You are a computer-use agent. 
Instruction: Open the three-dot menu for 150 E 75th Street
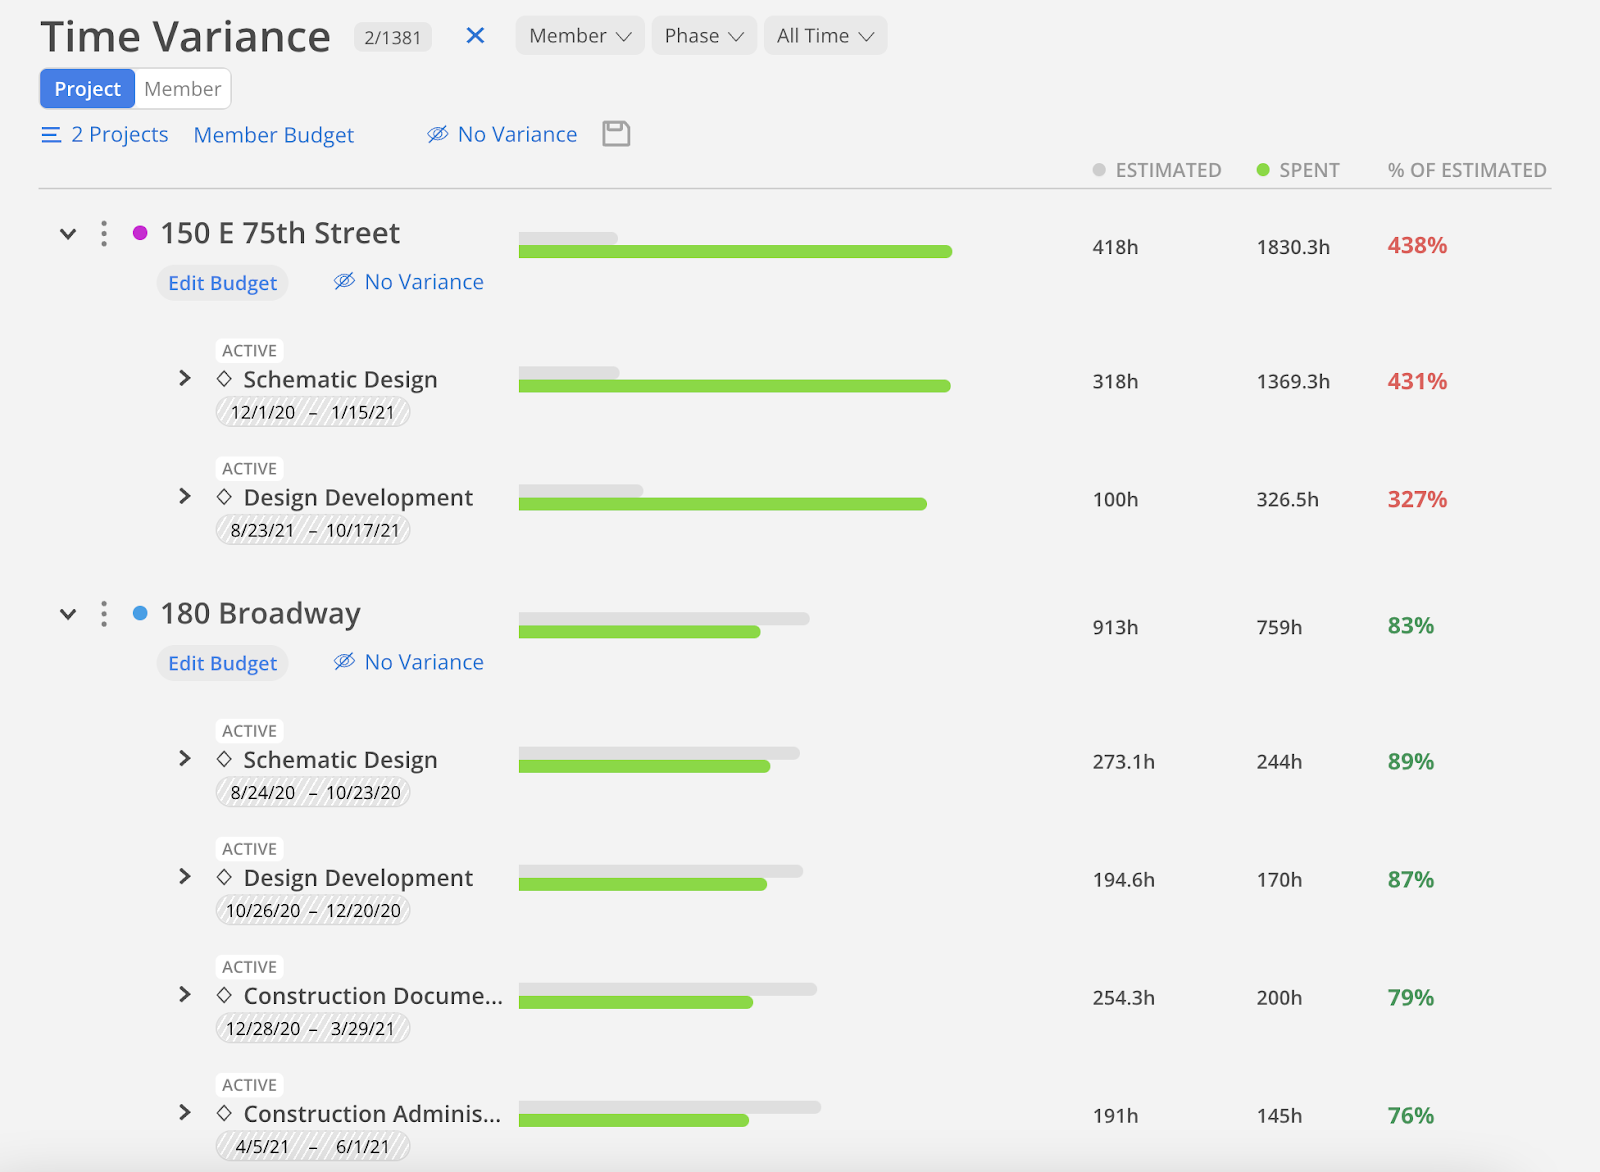(x=104, y=234)
